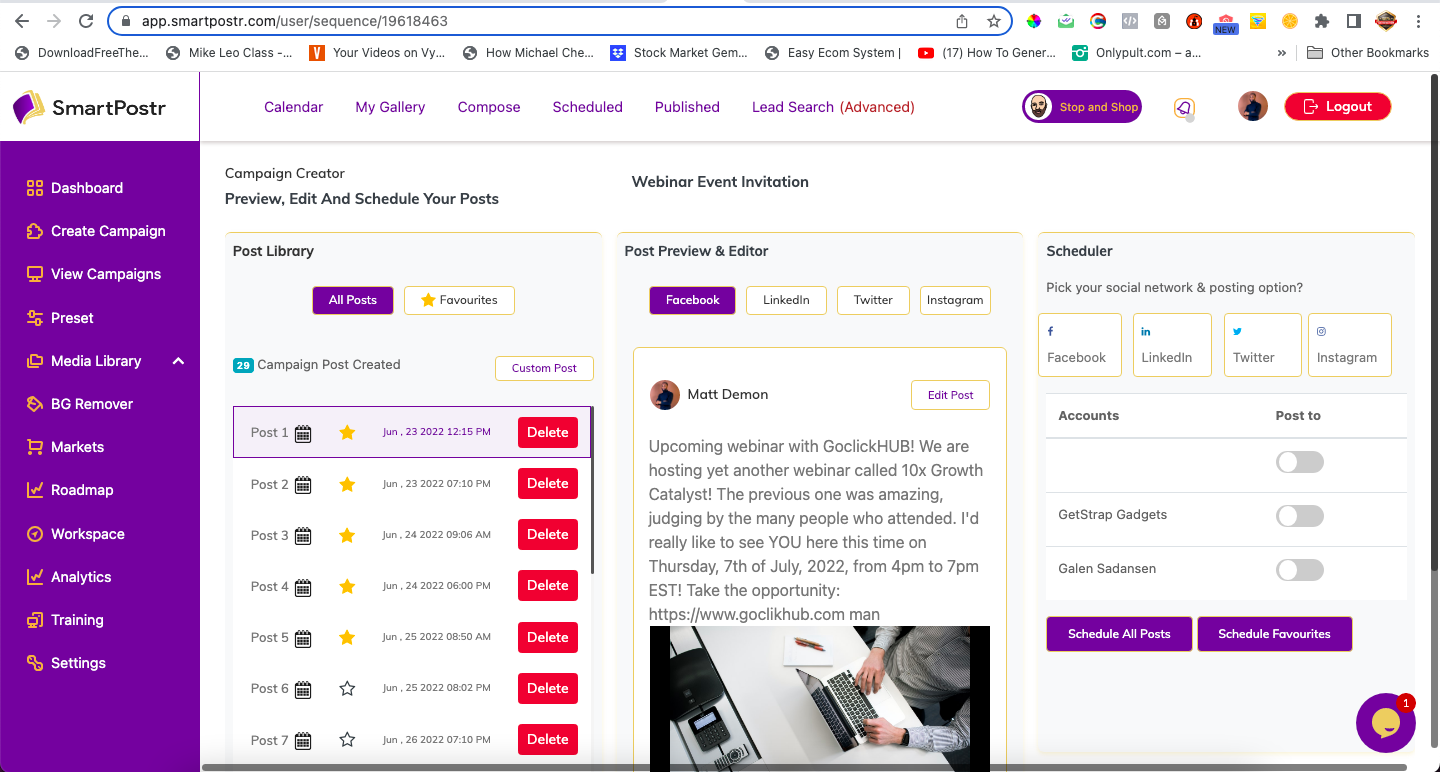Enable posting to GetStrap Gadgets
This screenshot has height=772, width=1440.
[1300, 516]
